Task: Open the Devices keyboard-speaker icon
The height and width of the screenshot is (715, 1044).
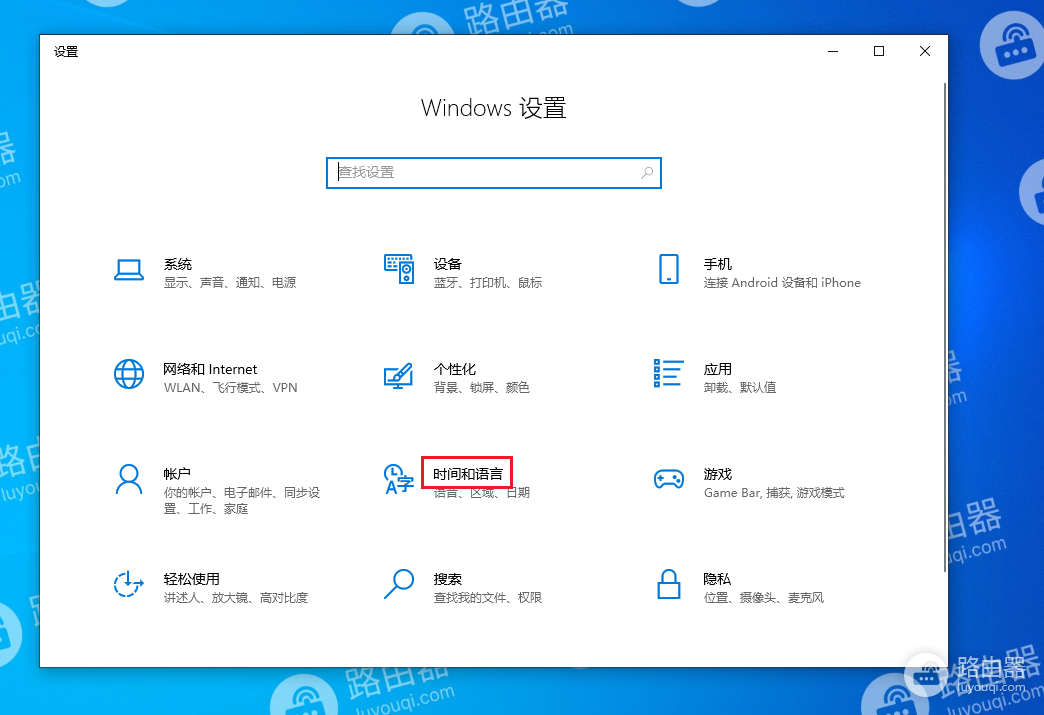Action: point(399,269)
